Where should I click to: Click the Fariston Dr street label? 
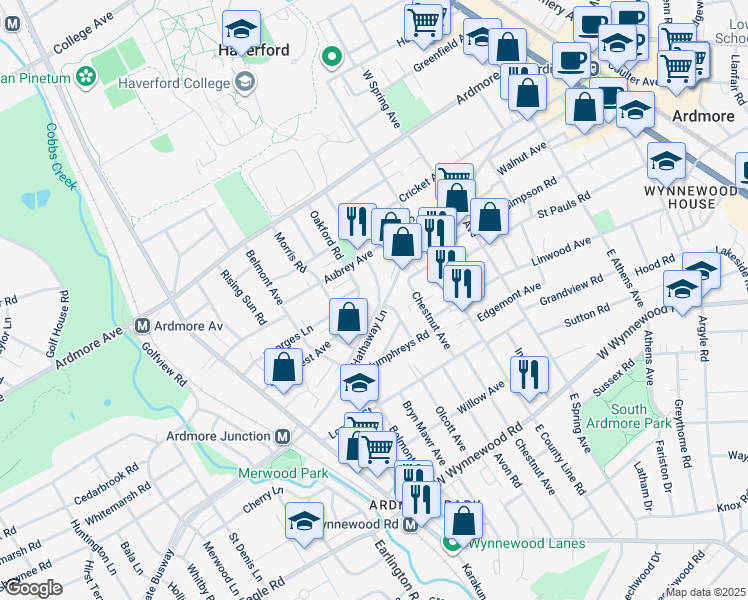click(664, 466)
